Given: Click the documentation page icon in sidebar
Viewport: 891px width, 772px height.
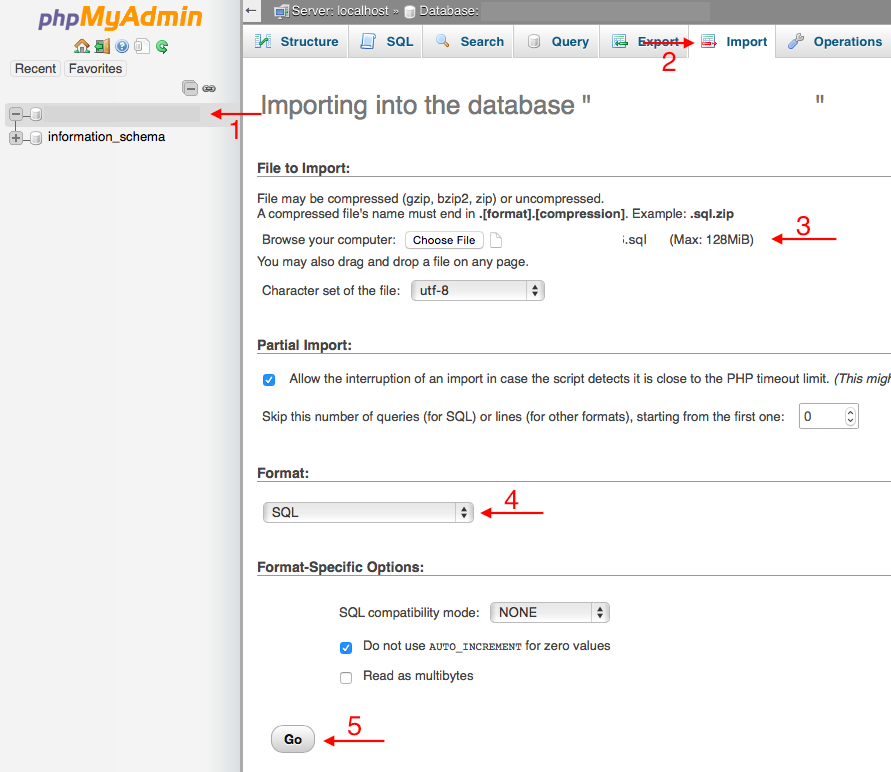Looking at the screenshot, I should click(x=141, y=46).
